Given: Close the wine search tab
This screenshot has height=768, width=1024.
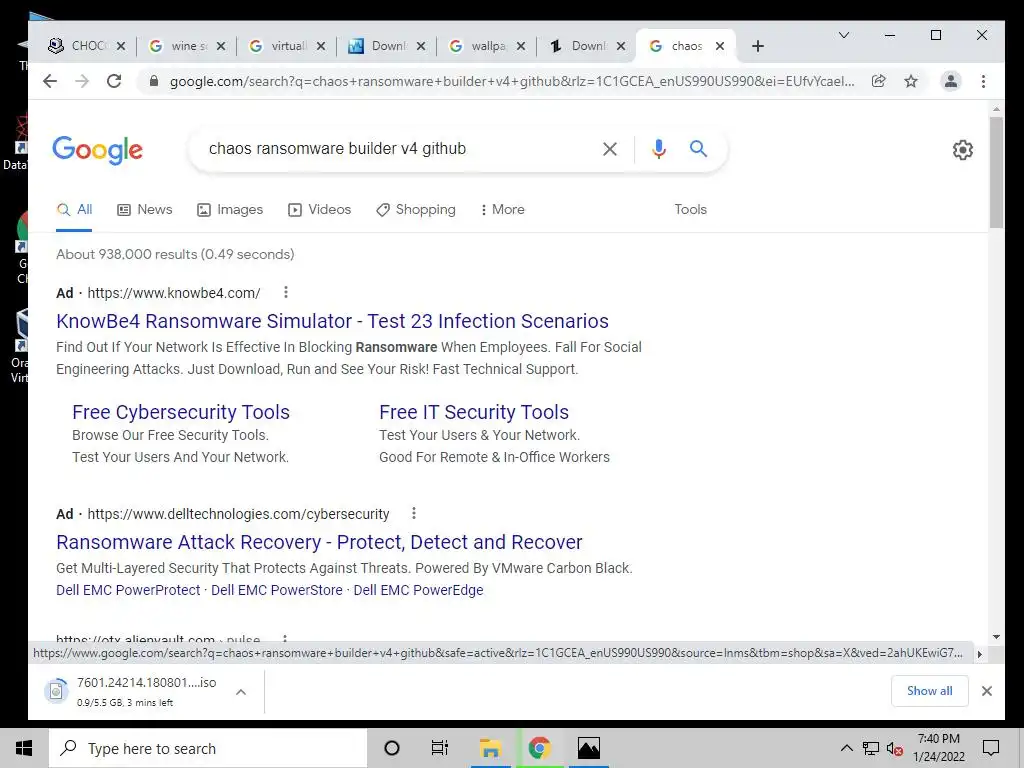Looking at the screenshot, I should (221, 46).
